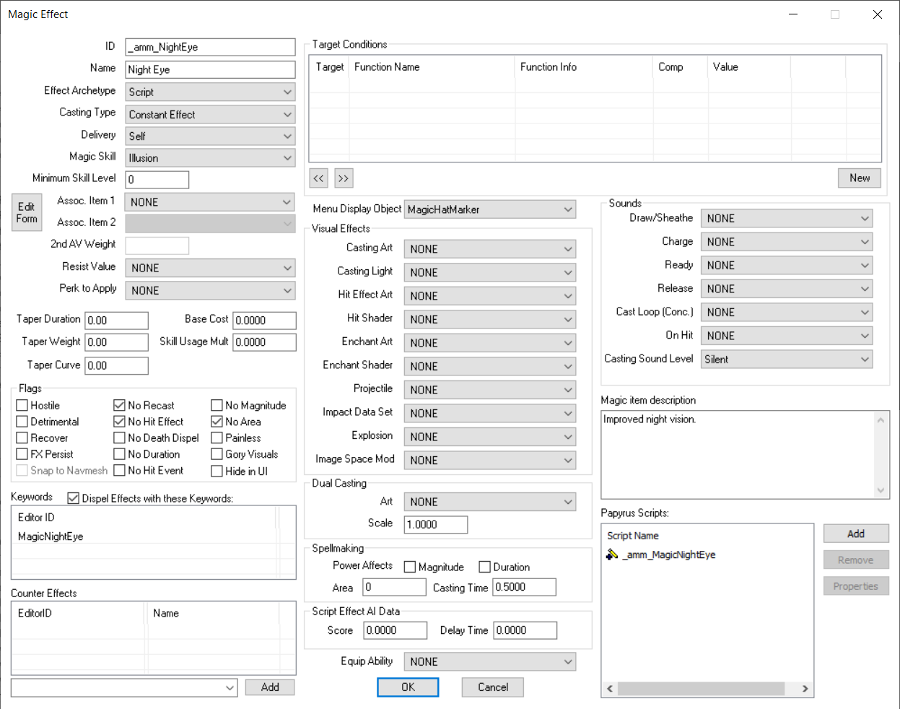
Task: Open the Effect Archetype dropdown
Action: pos(210,92)
